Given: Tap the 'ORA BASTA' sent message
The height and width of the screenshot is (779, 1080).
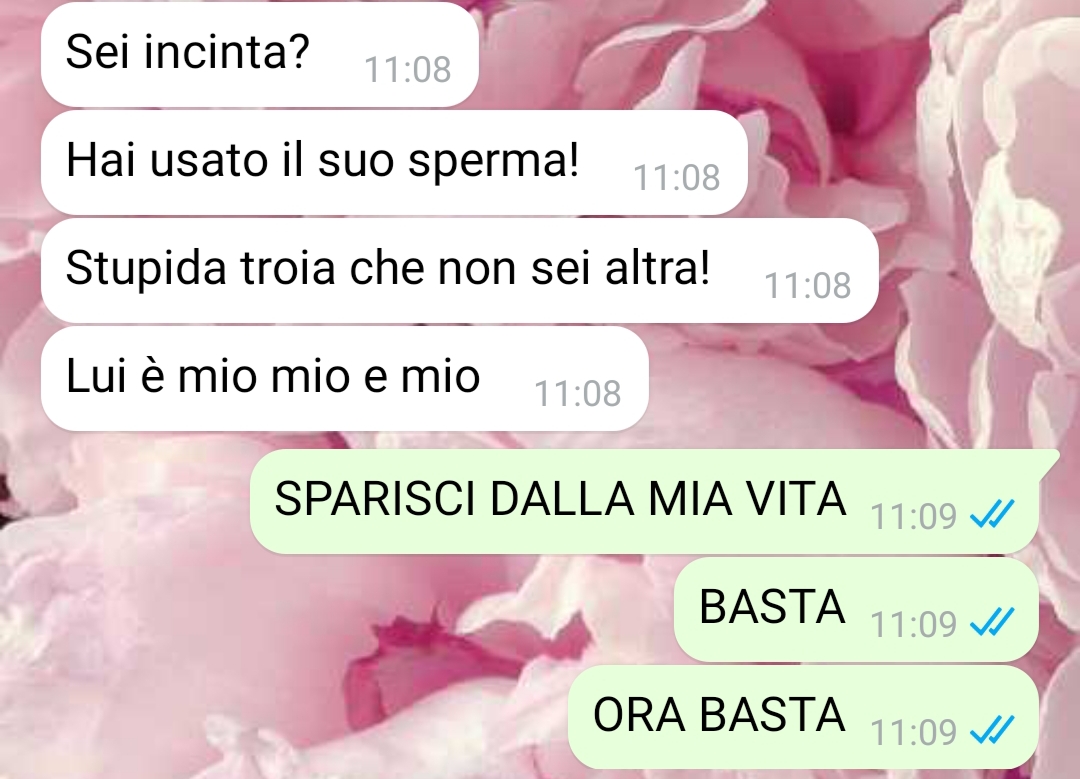Looking at the screenshot, I should click(803, 718).
